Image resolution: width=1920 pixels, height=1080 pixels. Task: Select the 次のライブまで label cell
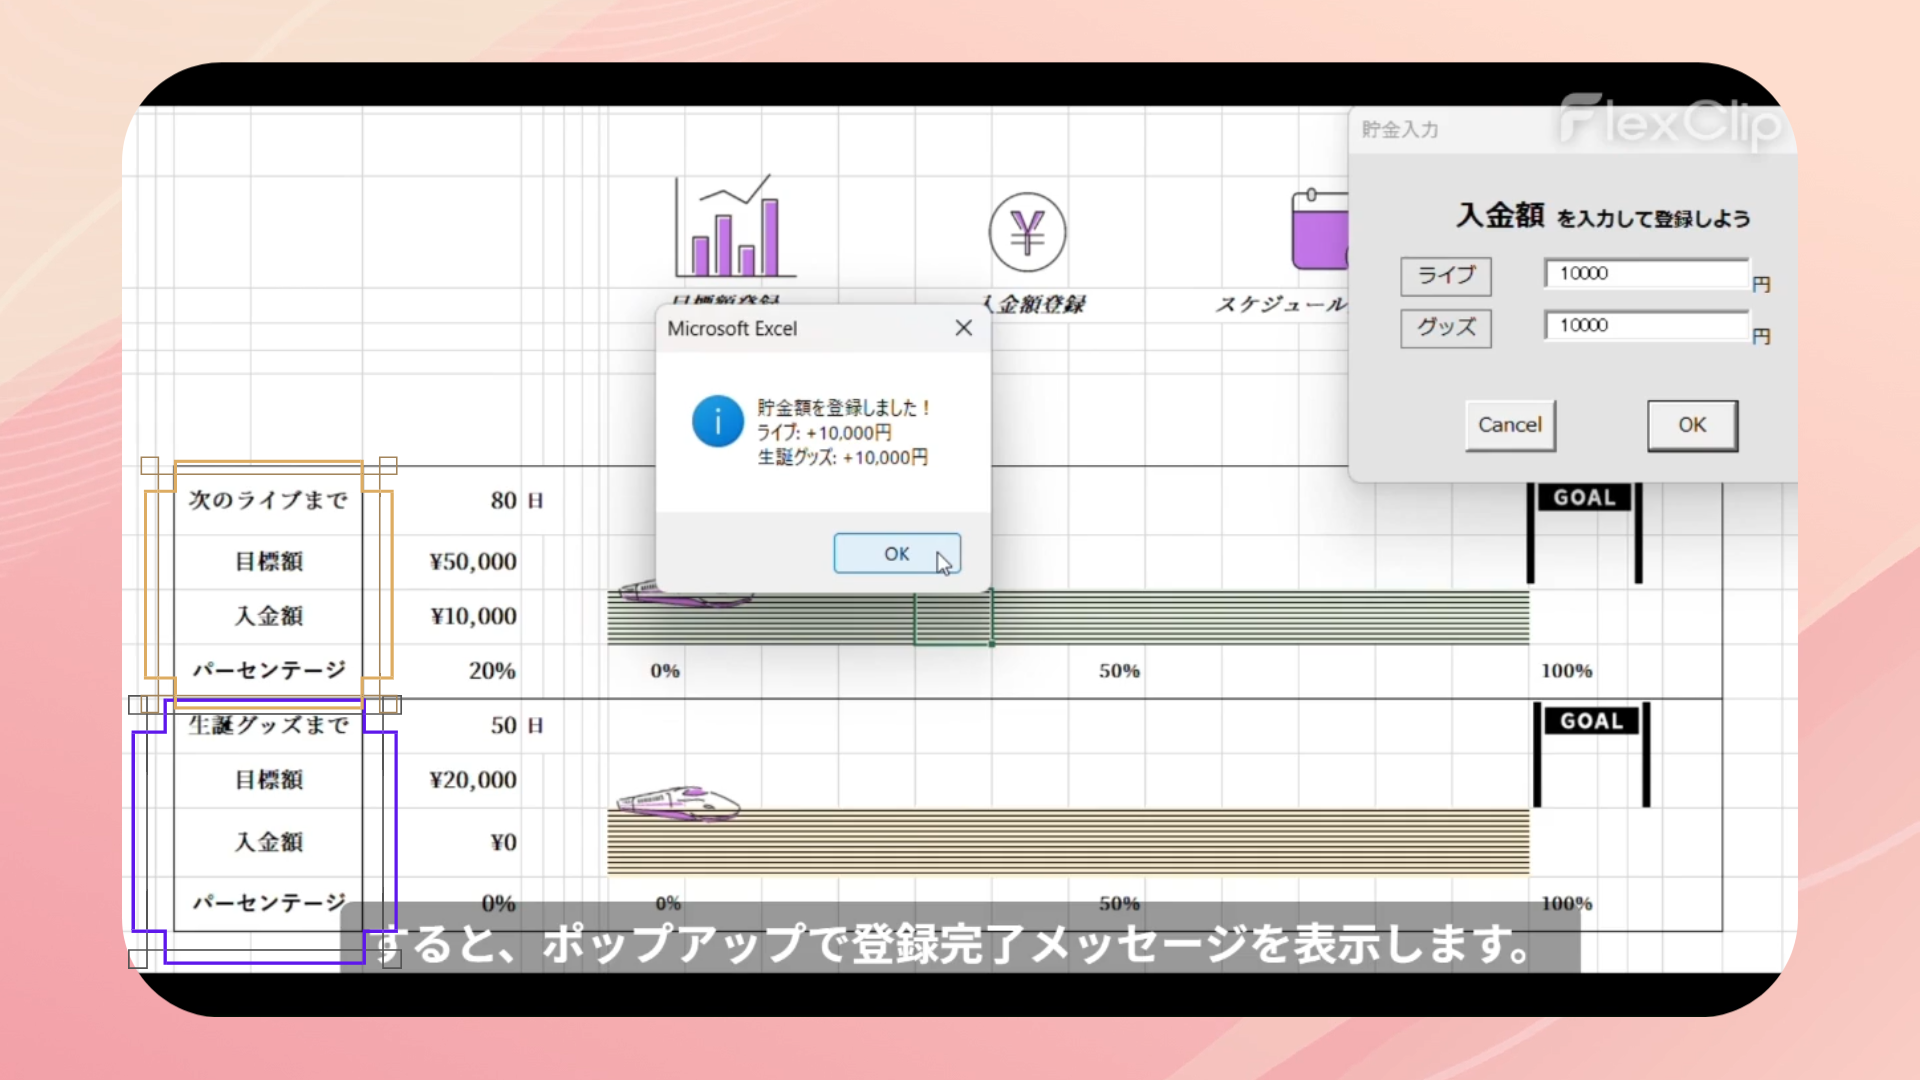pyautogui.click(x=268, y=500)
